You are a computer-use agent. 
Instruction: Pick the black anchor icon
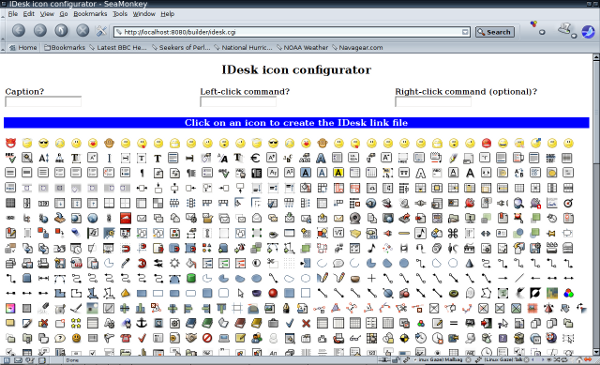coord(142,323)
